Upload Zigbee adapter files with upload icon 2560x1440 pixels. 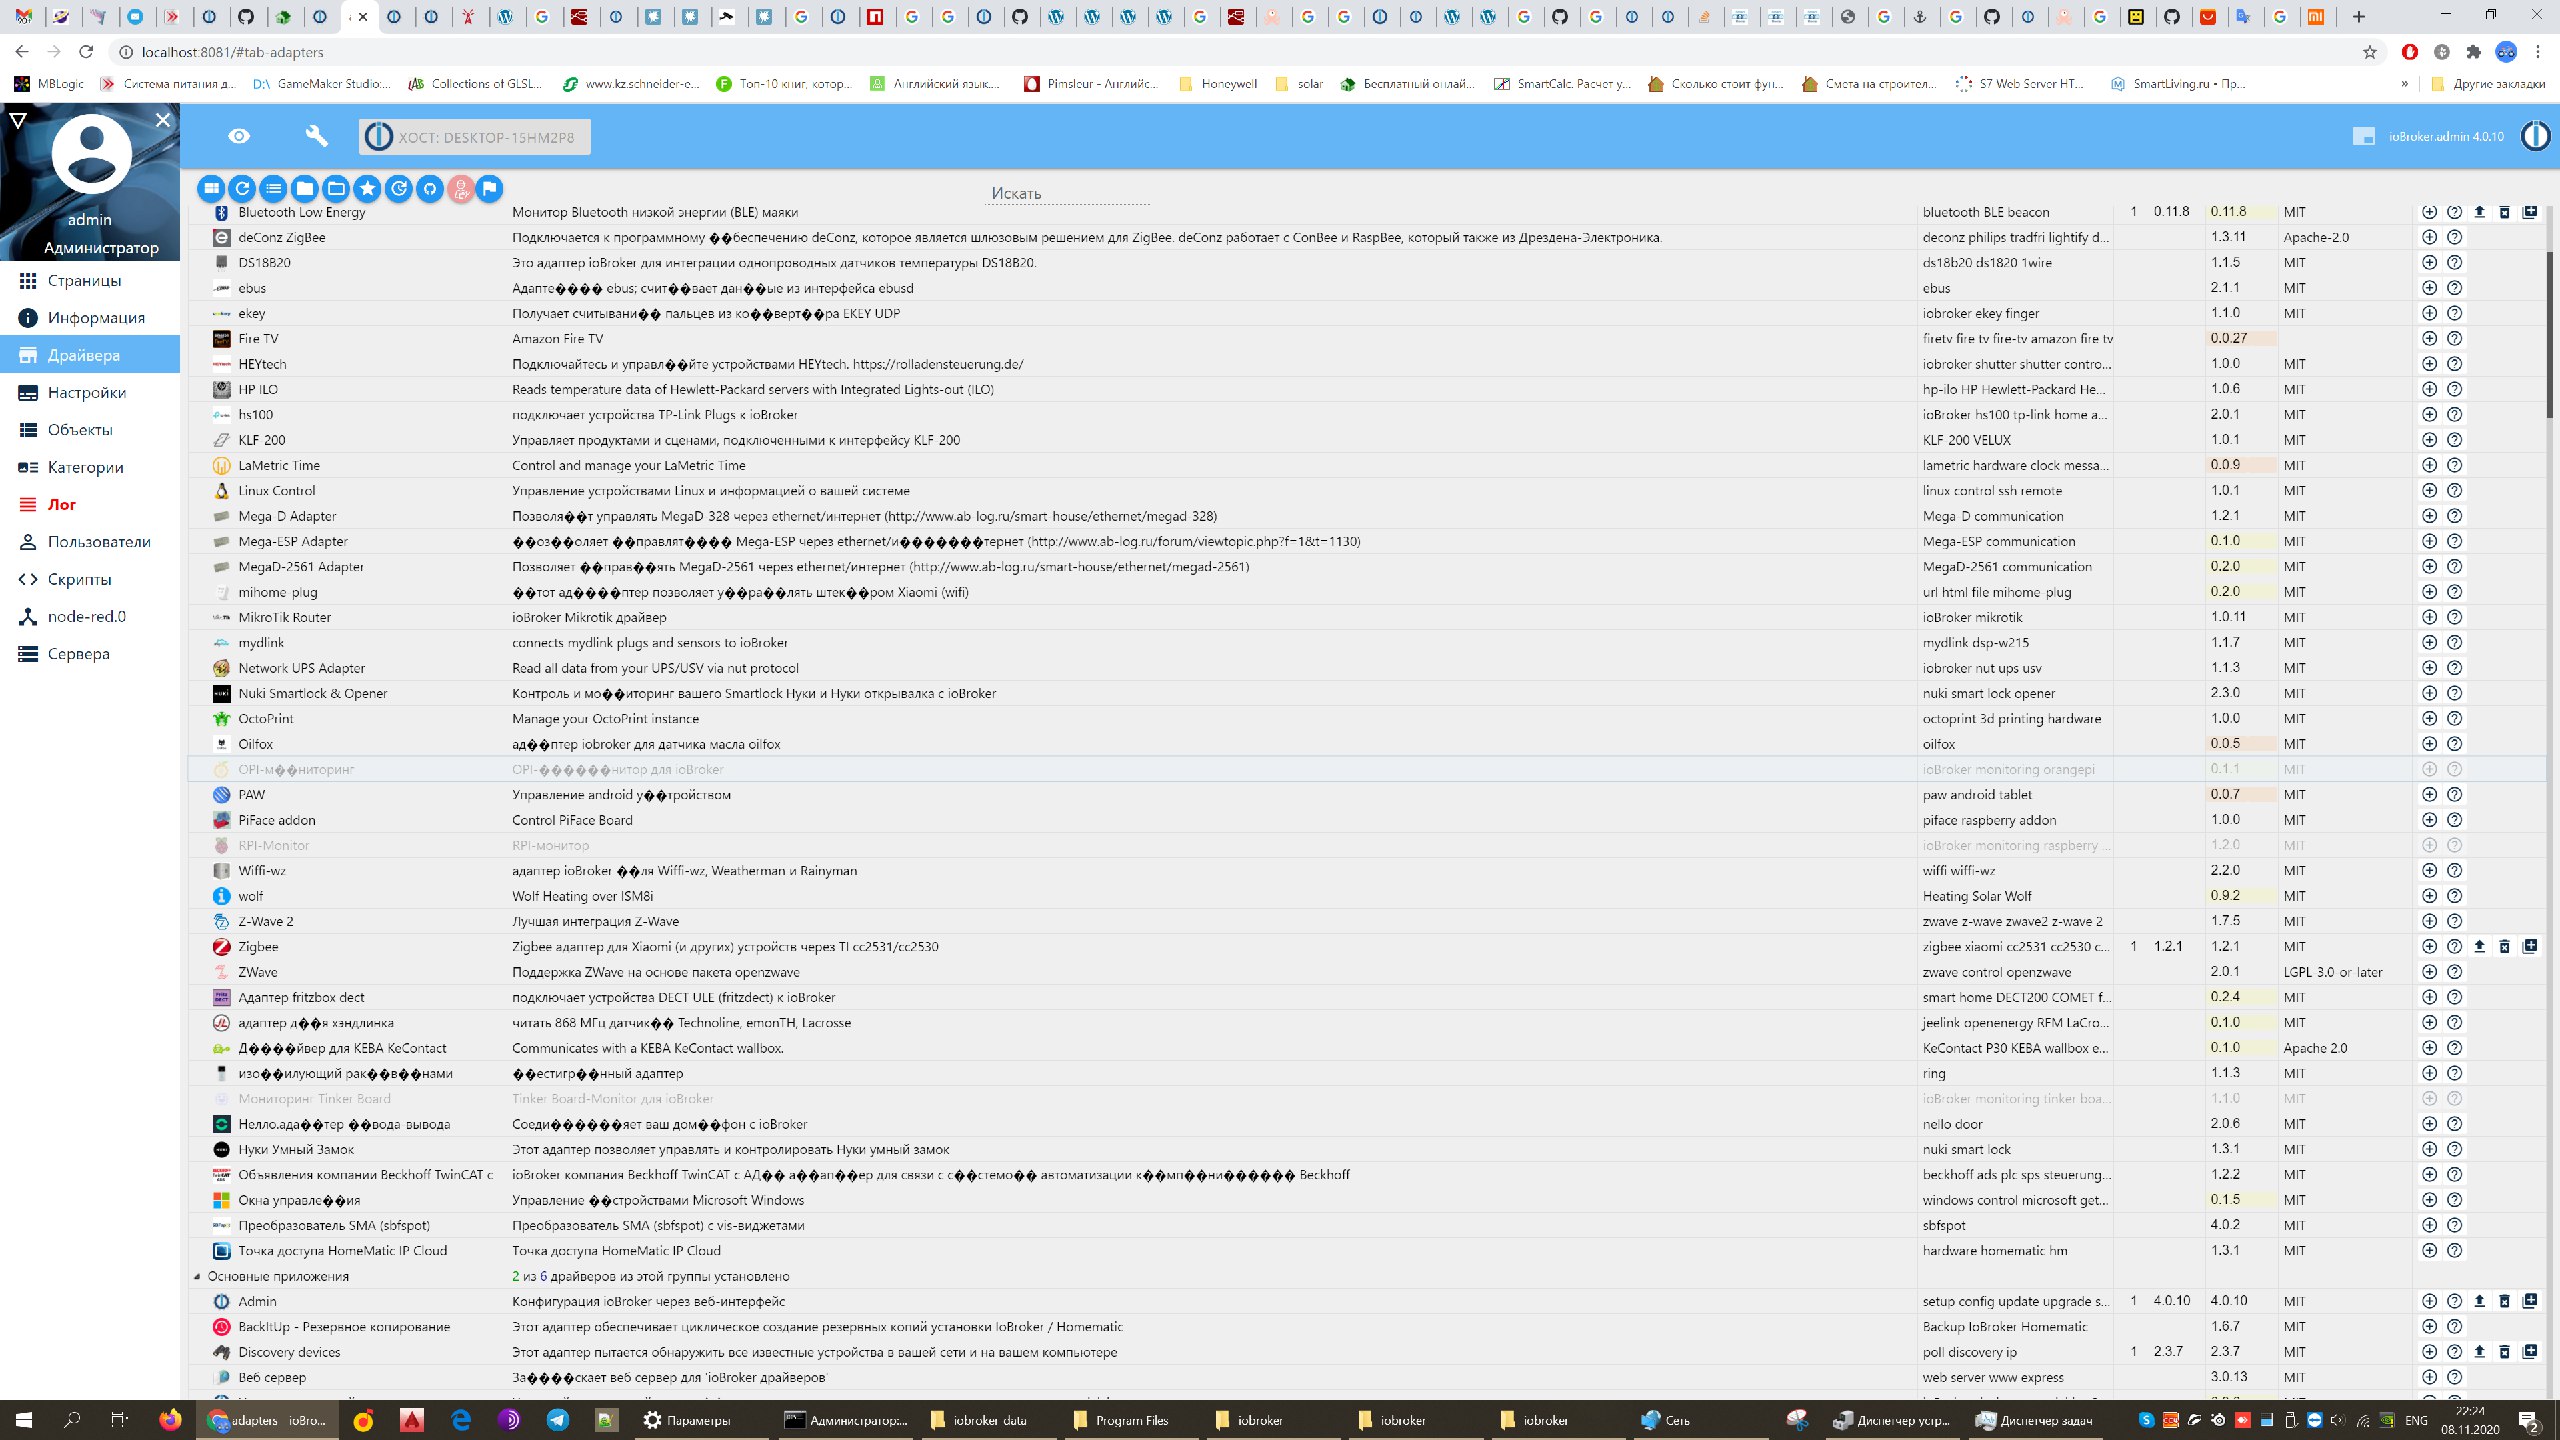point(2479,946)
